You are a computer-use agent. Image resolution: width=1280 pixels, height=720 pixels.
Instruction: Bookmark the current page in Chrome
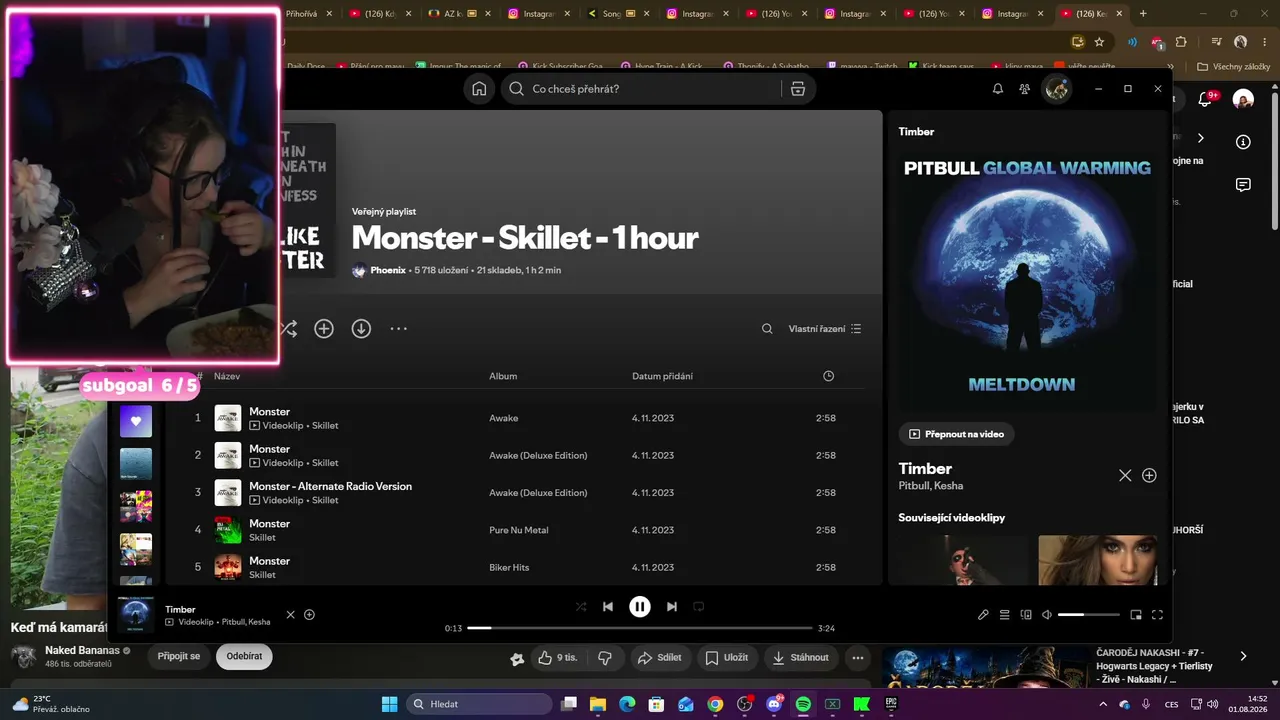click(x=1099, y=42)
